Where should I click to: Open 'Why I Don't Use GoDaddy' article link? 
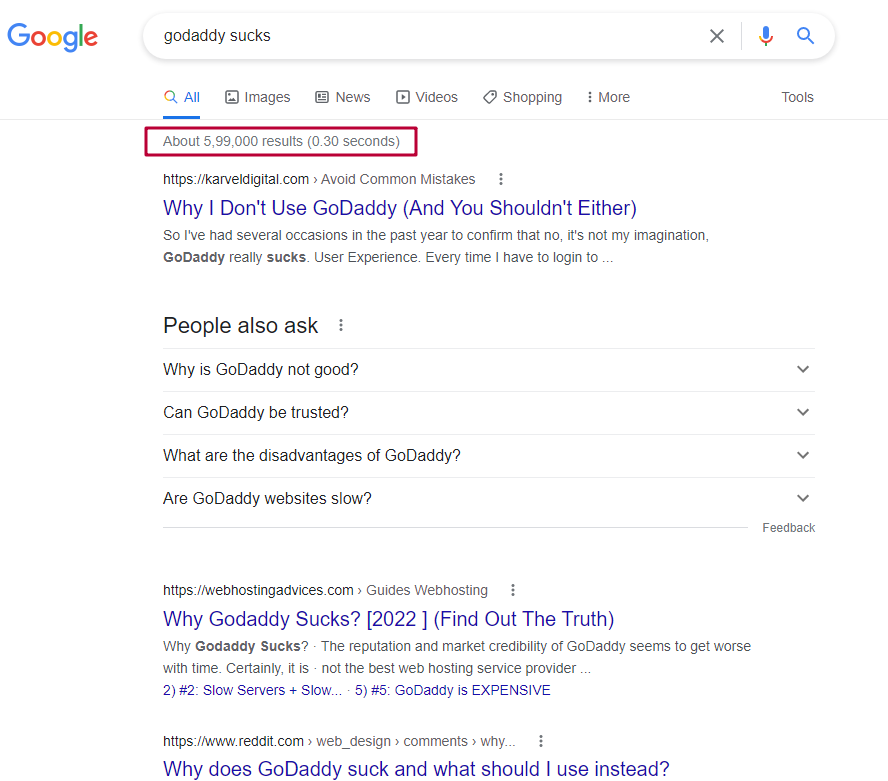pos(400,208)
